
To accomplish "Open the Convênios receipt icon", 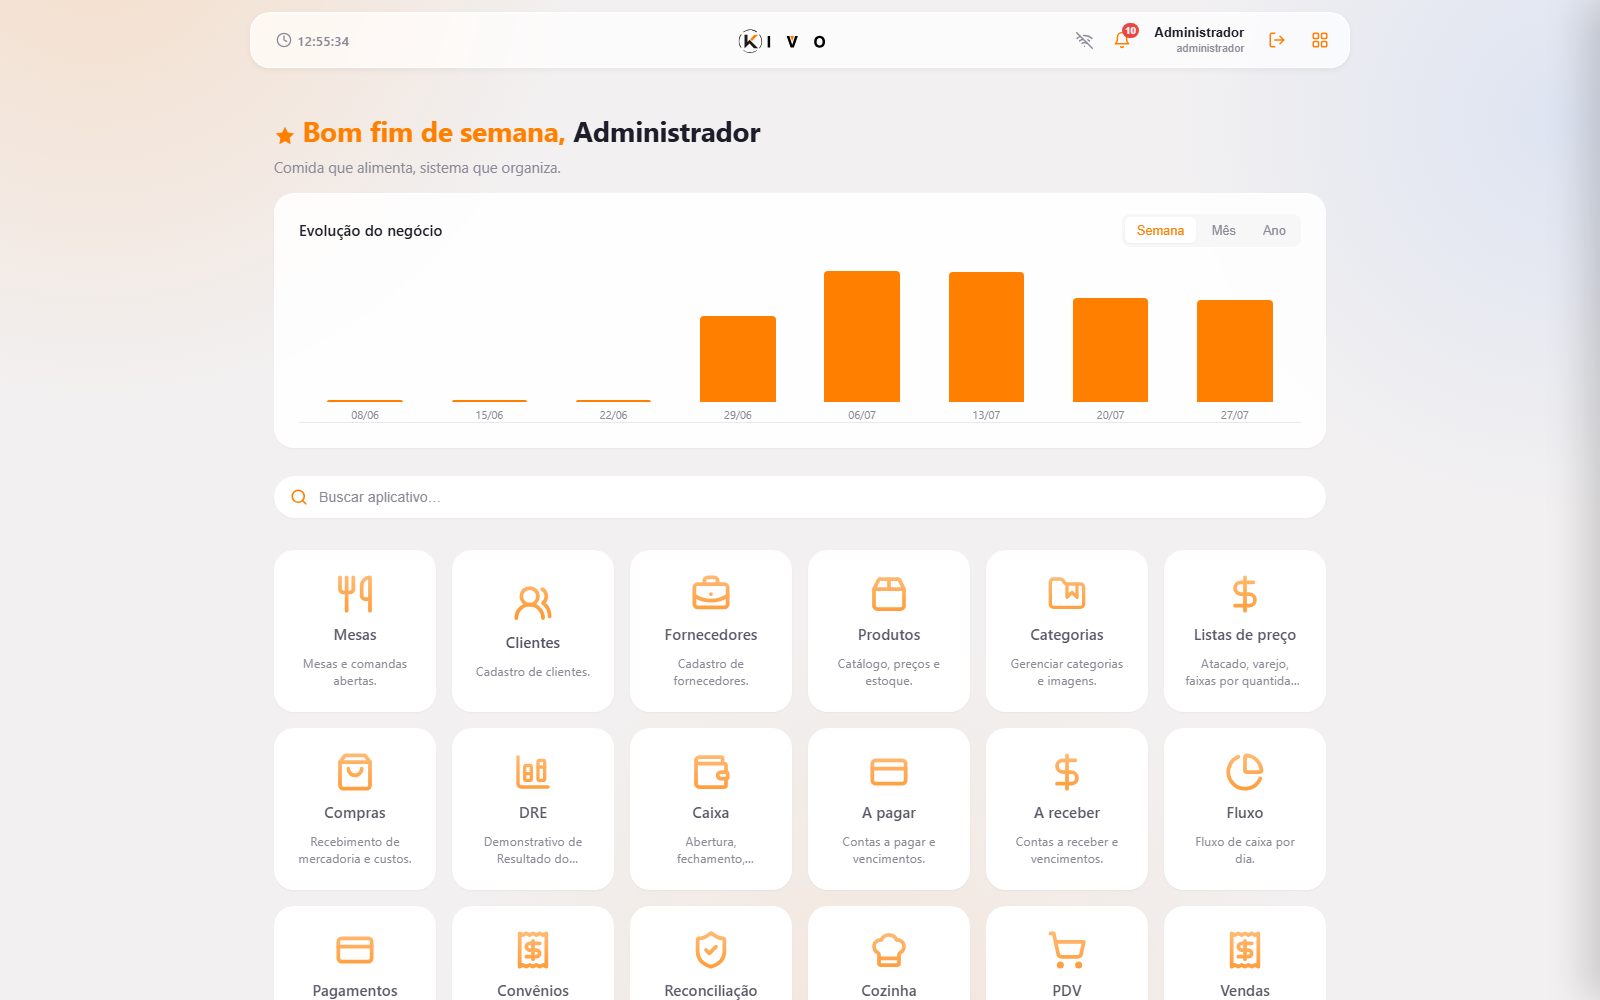I will 533,950.
